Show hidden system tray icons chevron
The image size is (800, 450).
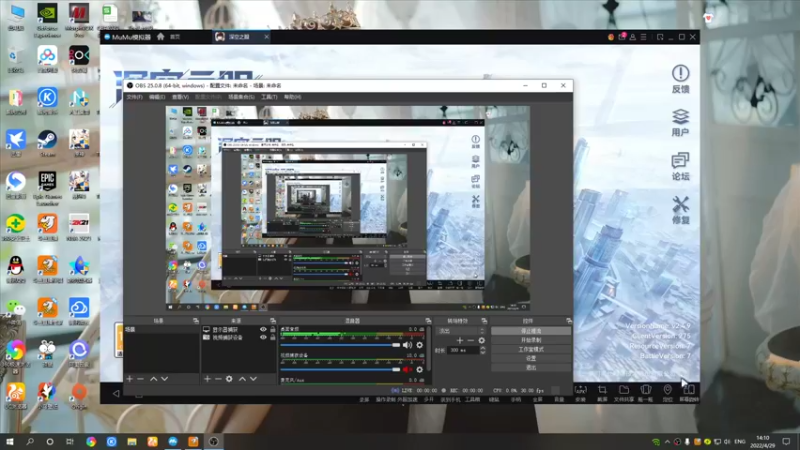click(667, 441)
